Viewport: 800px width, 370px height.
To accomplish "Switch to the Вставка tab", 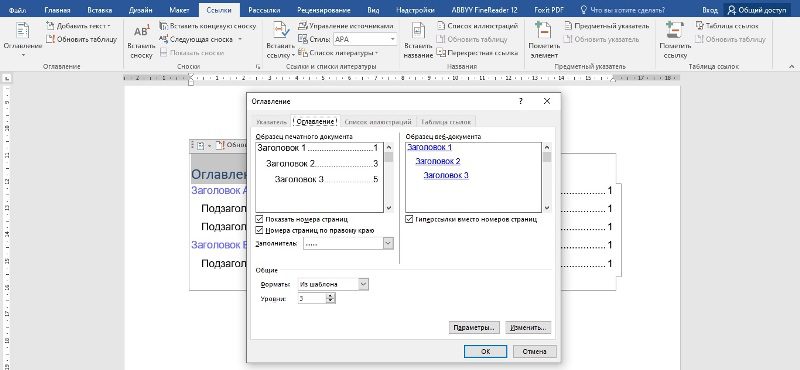I will click(x=100, y=10).
